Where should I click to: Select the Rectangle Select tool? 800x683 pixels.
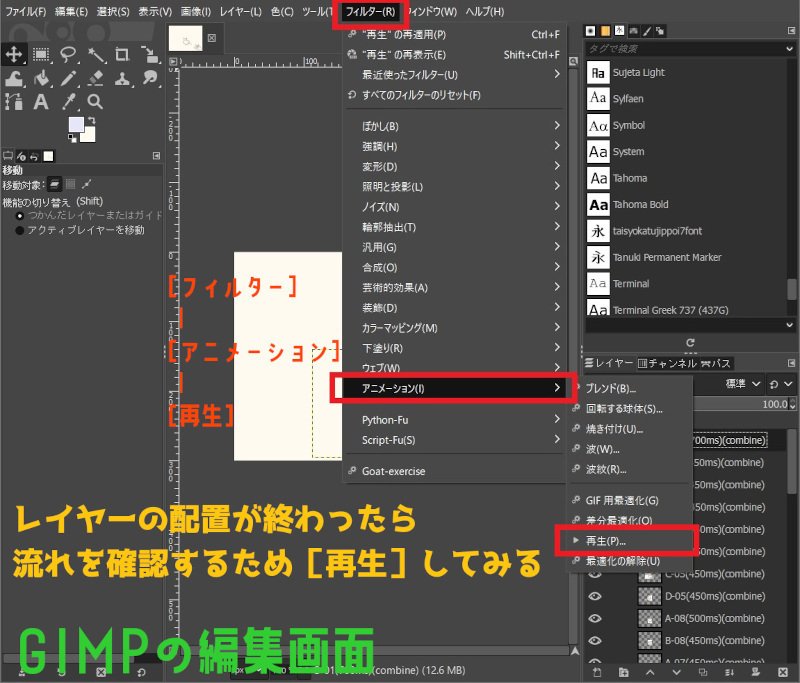41,54
